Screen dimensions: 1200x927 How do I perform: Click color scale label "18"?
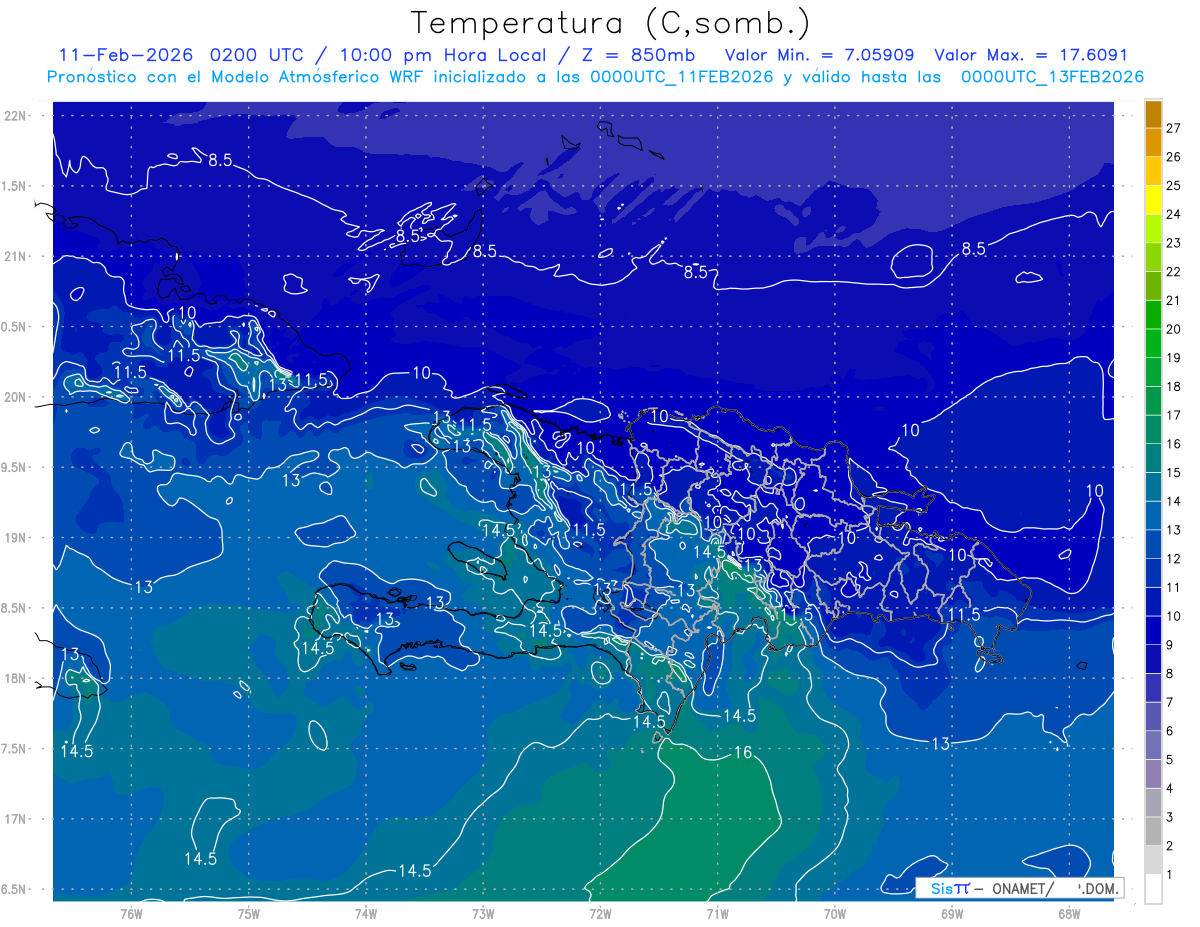pos(1174,386)
